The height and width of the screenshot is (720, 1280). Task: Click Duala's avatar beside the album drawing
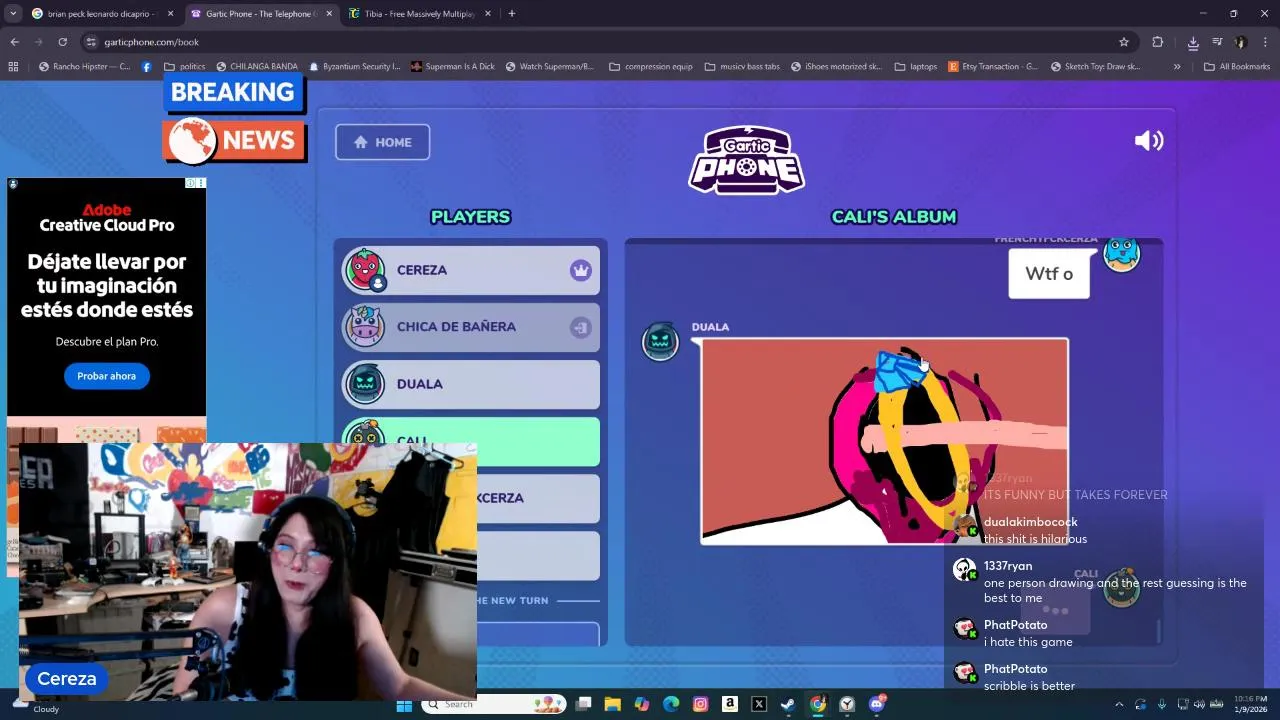pos(660,342)
